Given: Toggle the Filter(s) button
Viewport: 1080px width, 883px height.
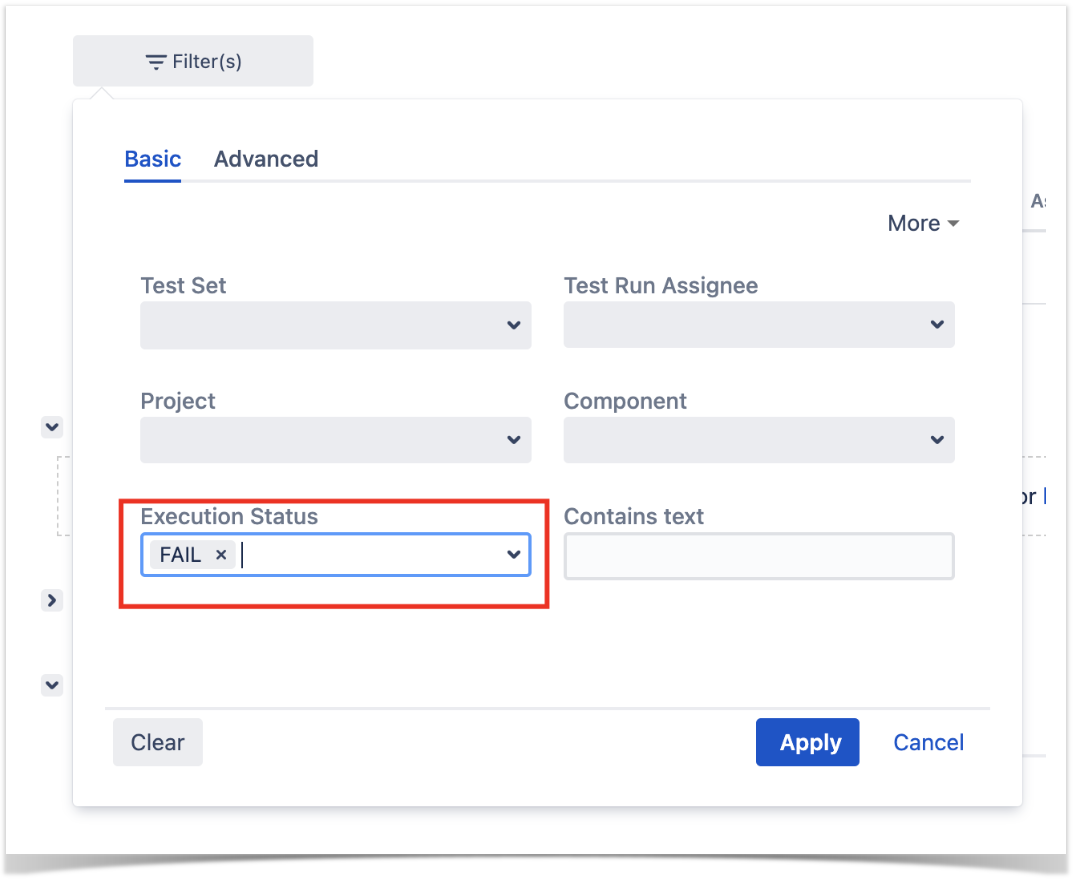Looking at the screenshot, I should [193, 61].
